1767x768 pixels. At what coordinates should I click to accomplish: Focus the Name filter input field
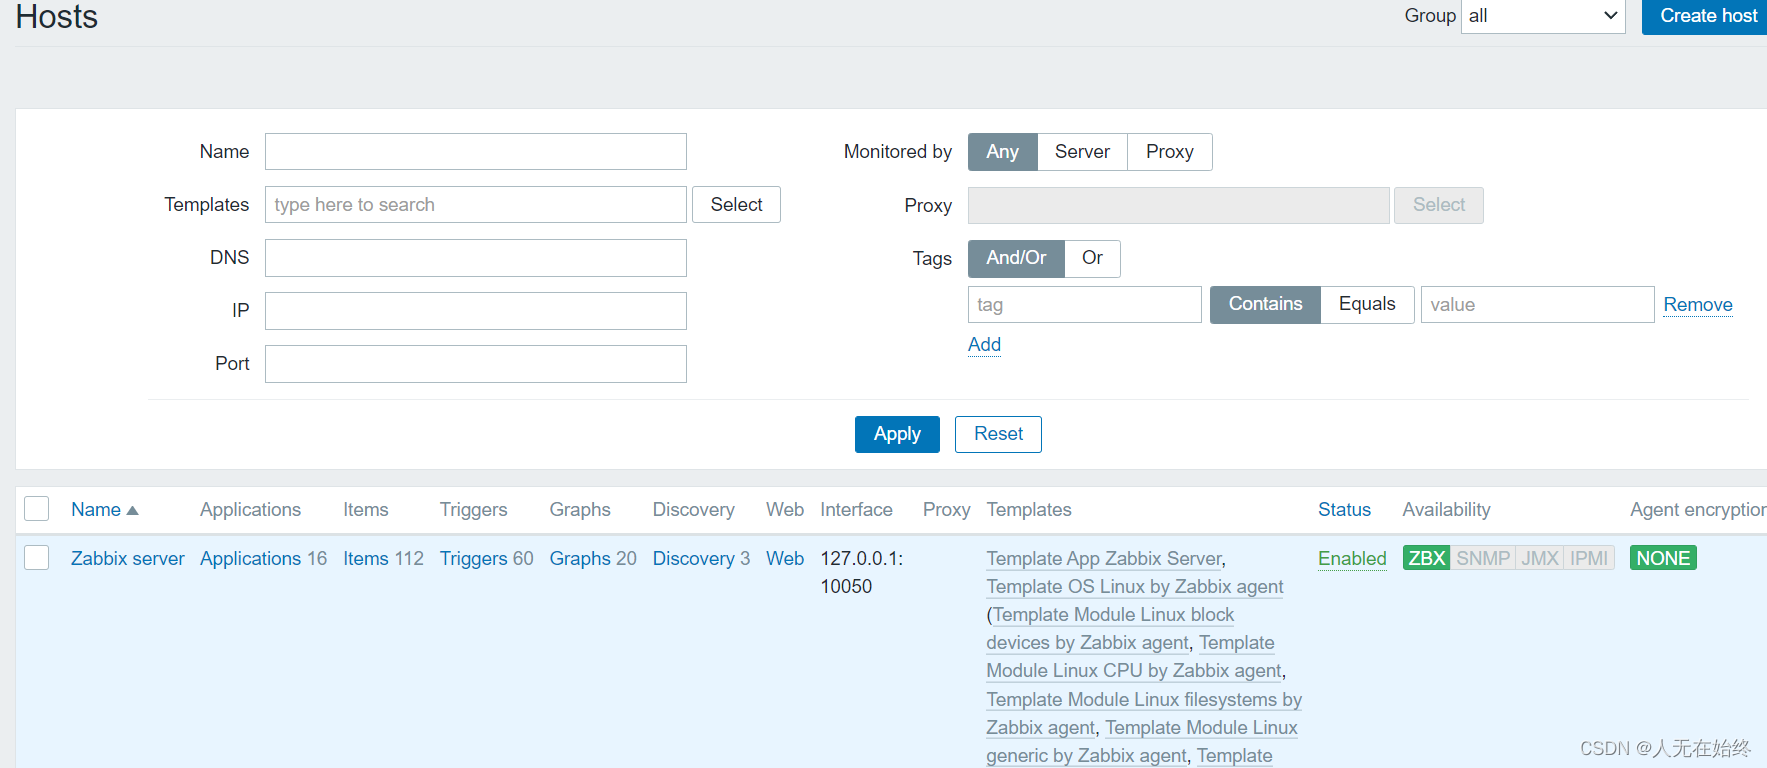click(x=476, y=152)
